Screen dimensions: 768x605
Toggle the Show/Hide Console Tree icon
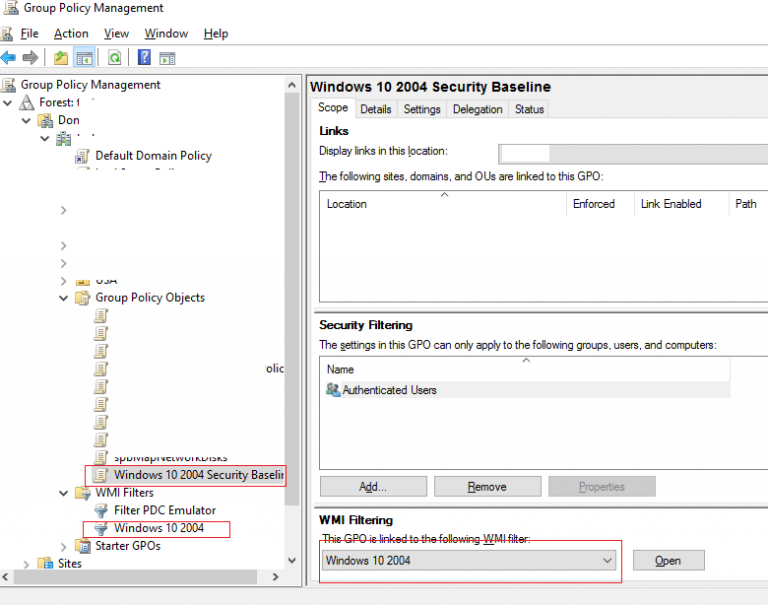tap(84, 58)
